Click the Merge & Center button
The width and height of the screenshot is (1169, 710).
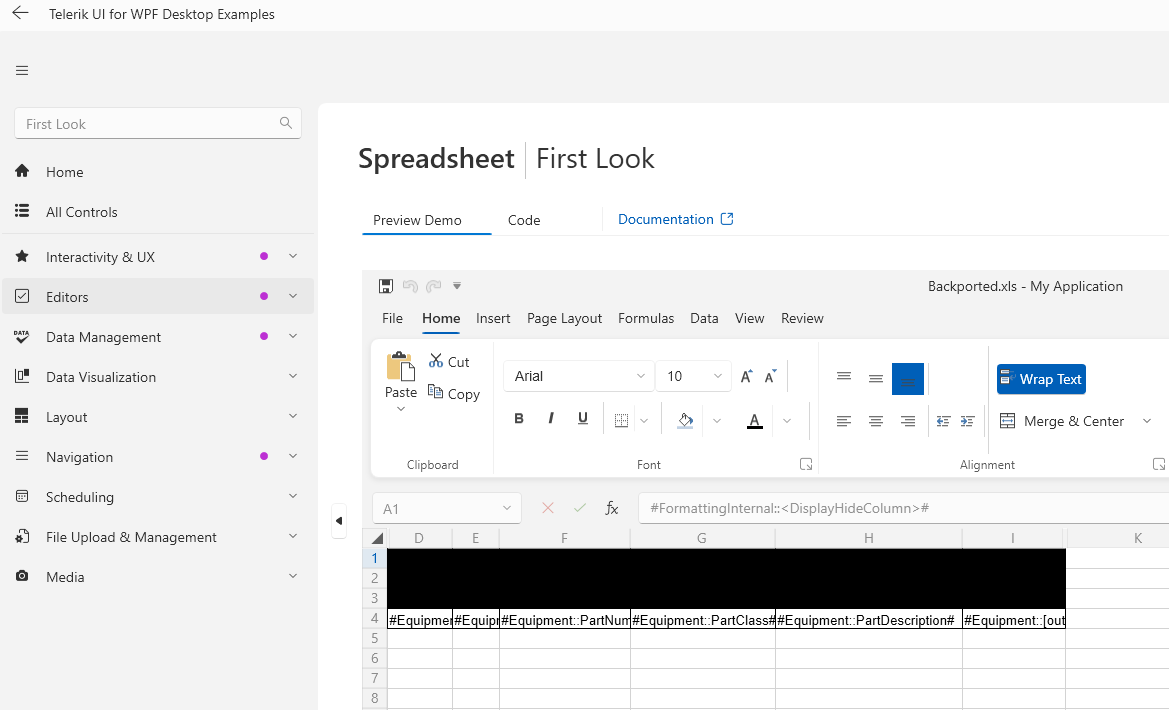(1062, 421)
